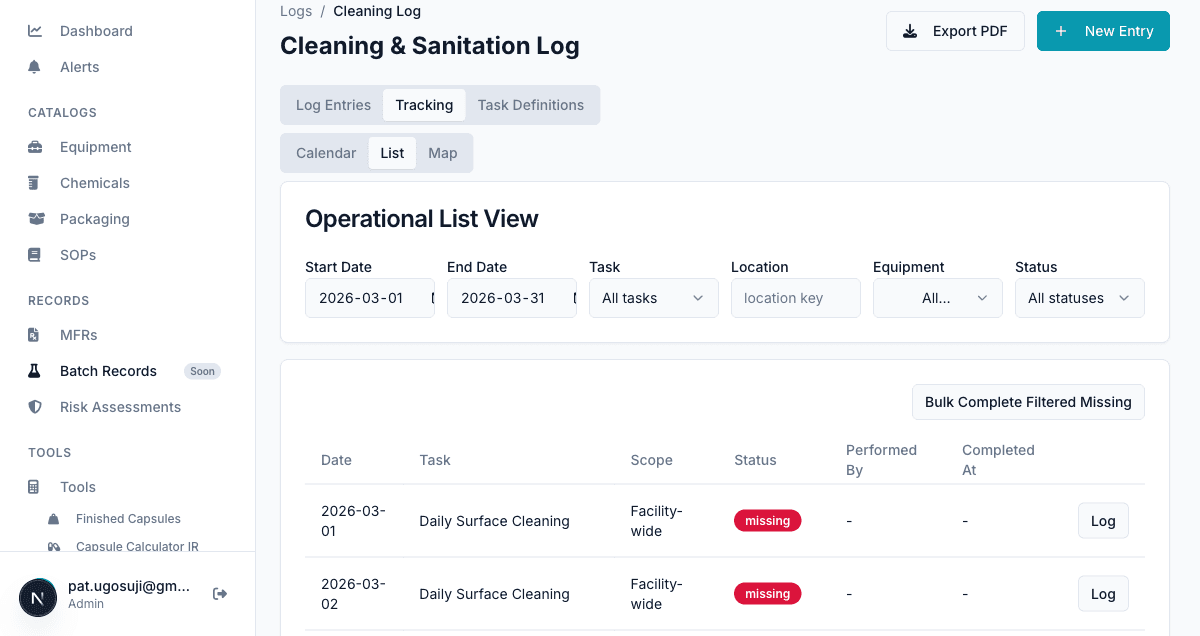Click Export PDF
Viewport: 1200px width, 636px height.
pyautogui.click(x=955, y=30)
